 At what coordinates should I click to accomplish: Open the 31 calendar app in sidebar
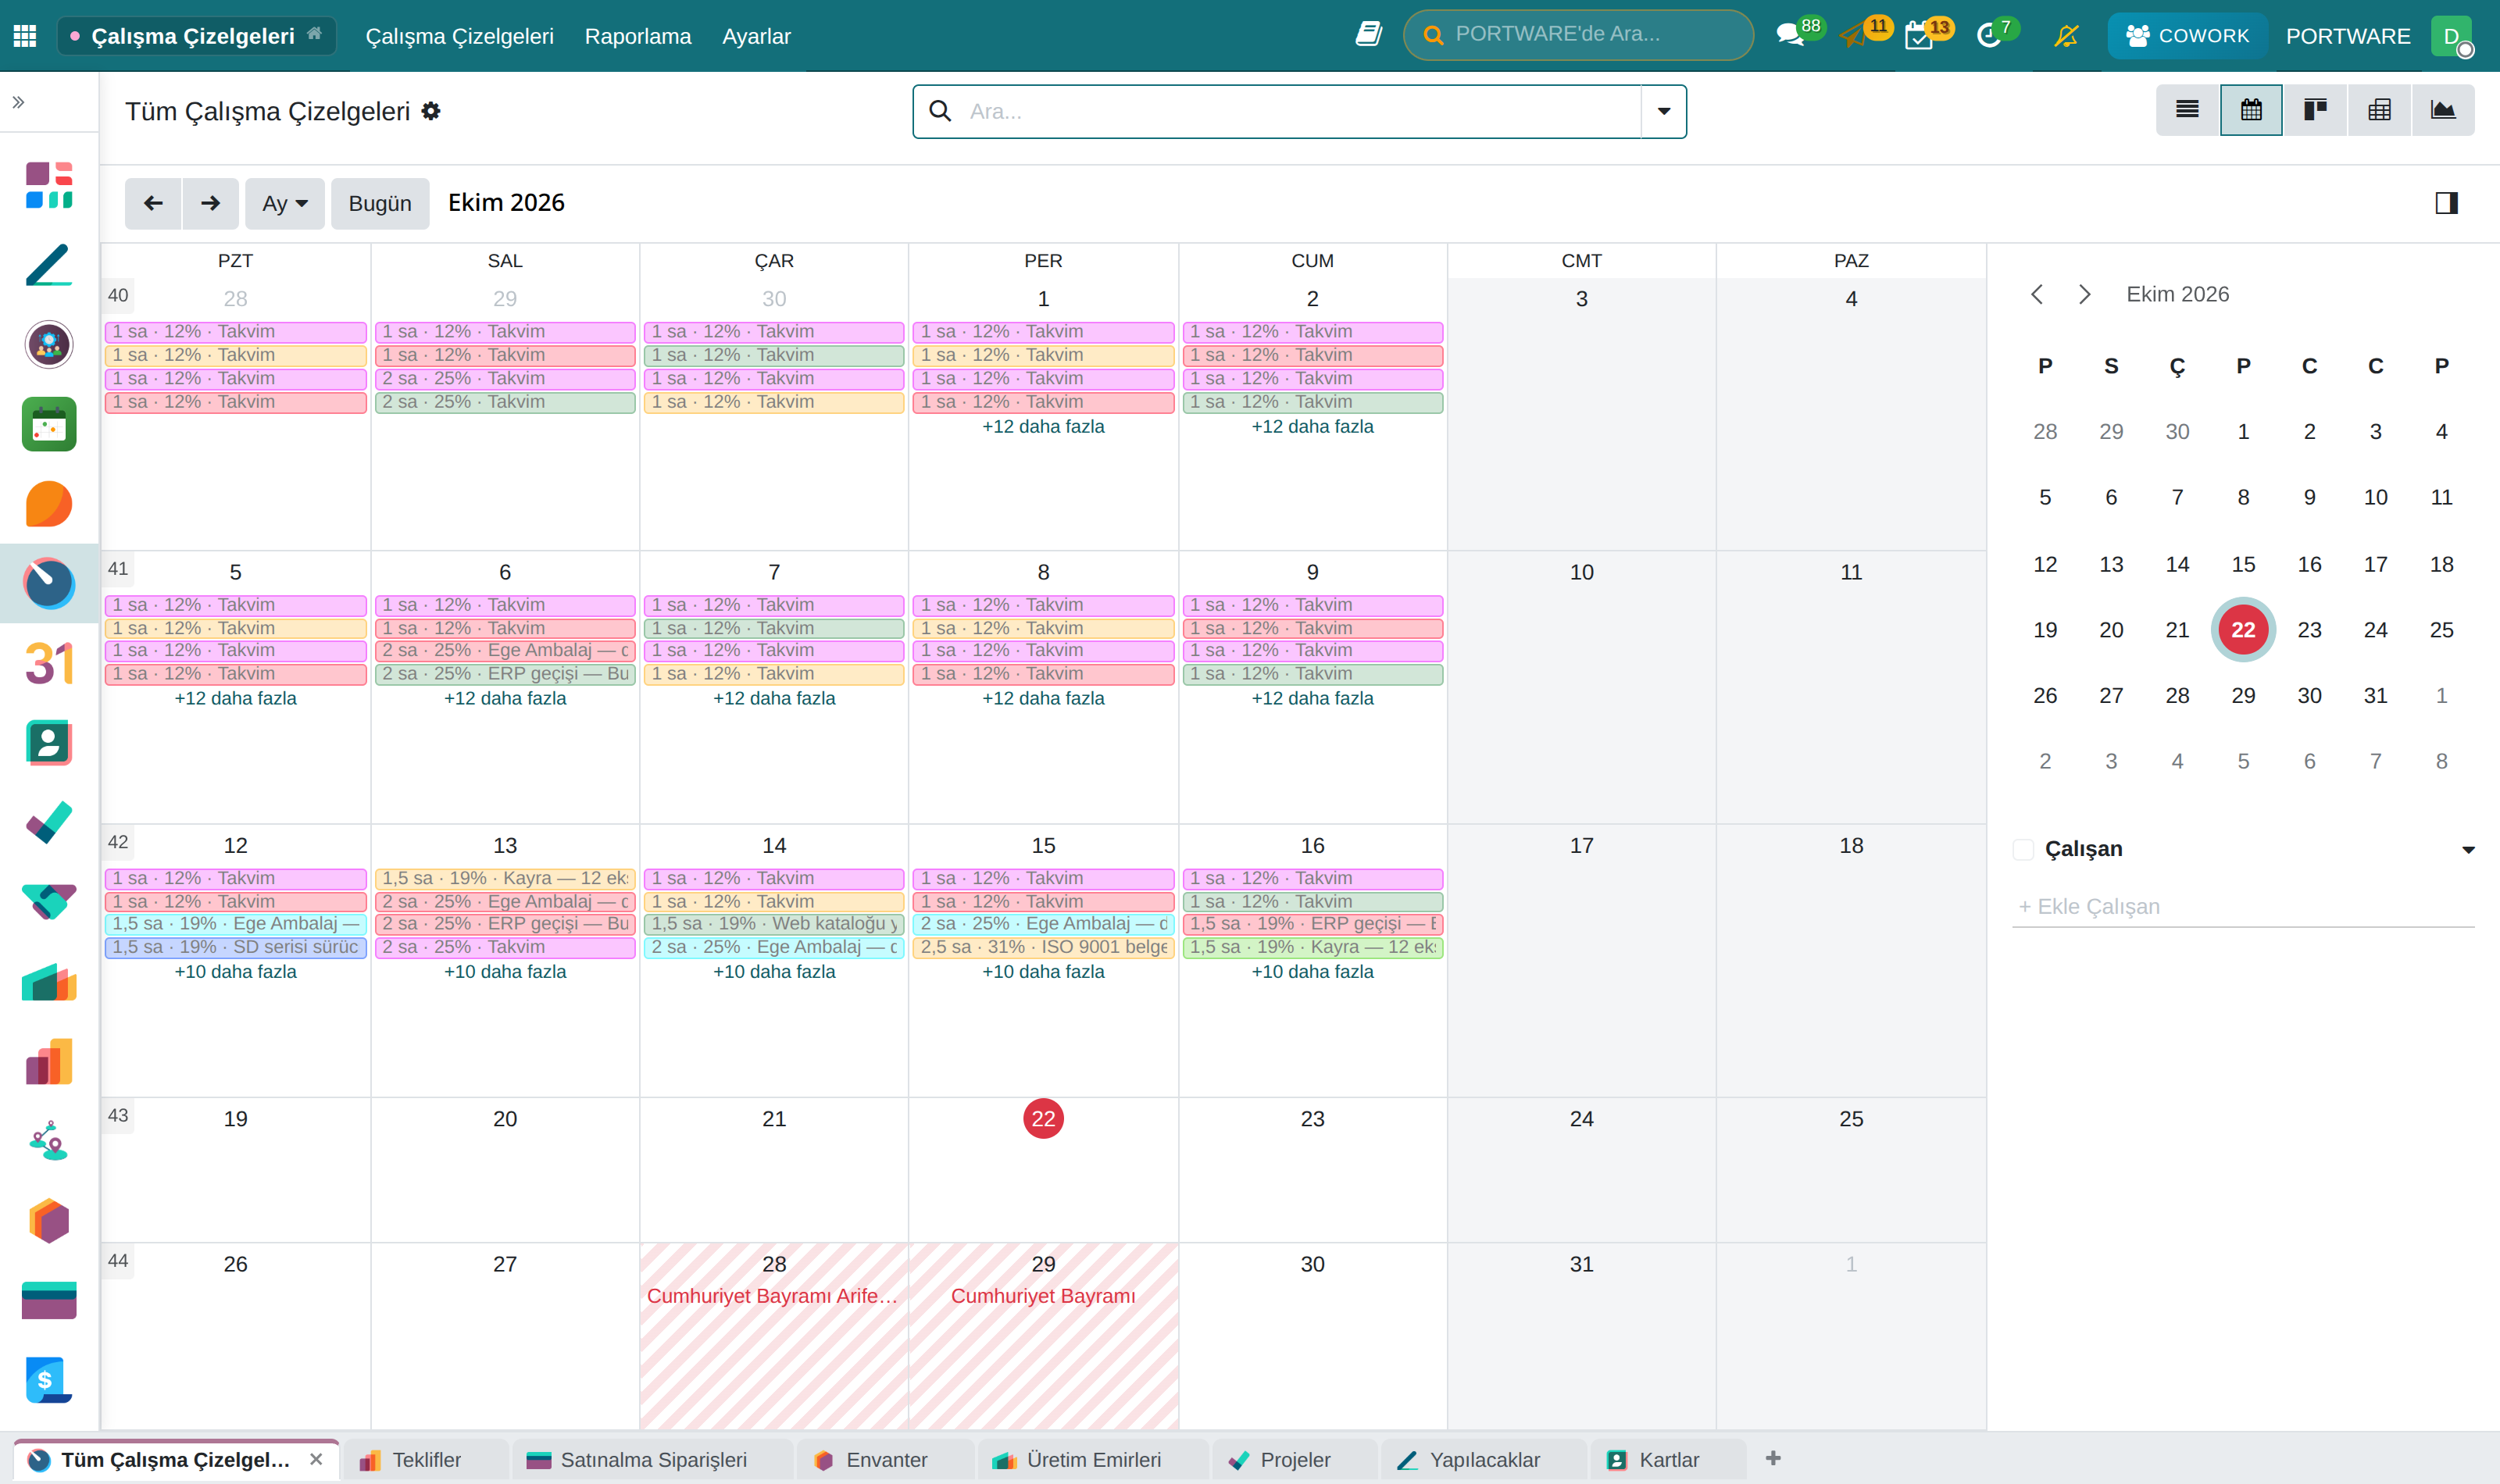[49, 663]
